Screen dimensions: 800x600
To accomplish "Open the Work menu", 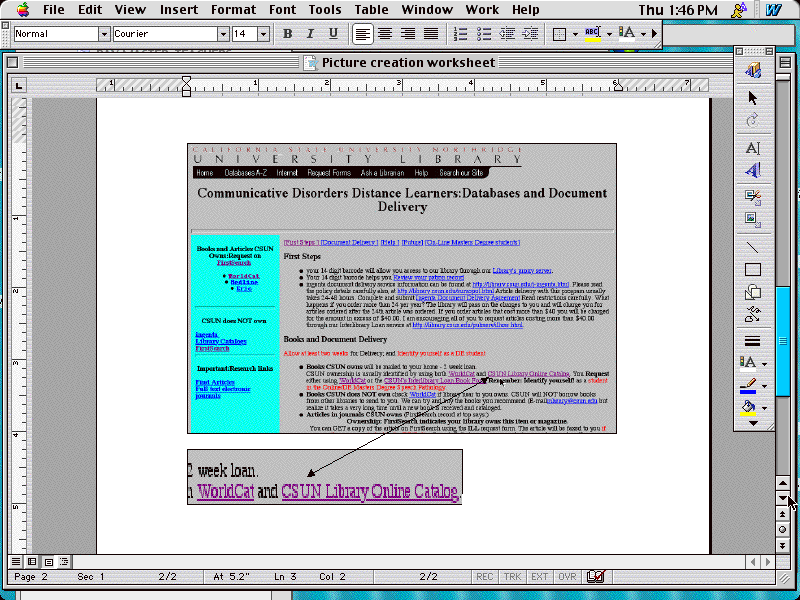I will coord(482,10).
